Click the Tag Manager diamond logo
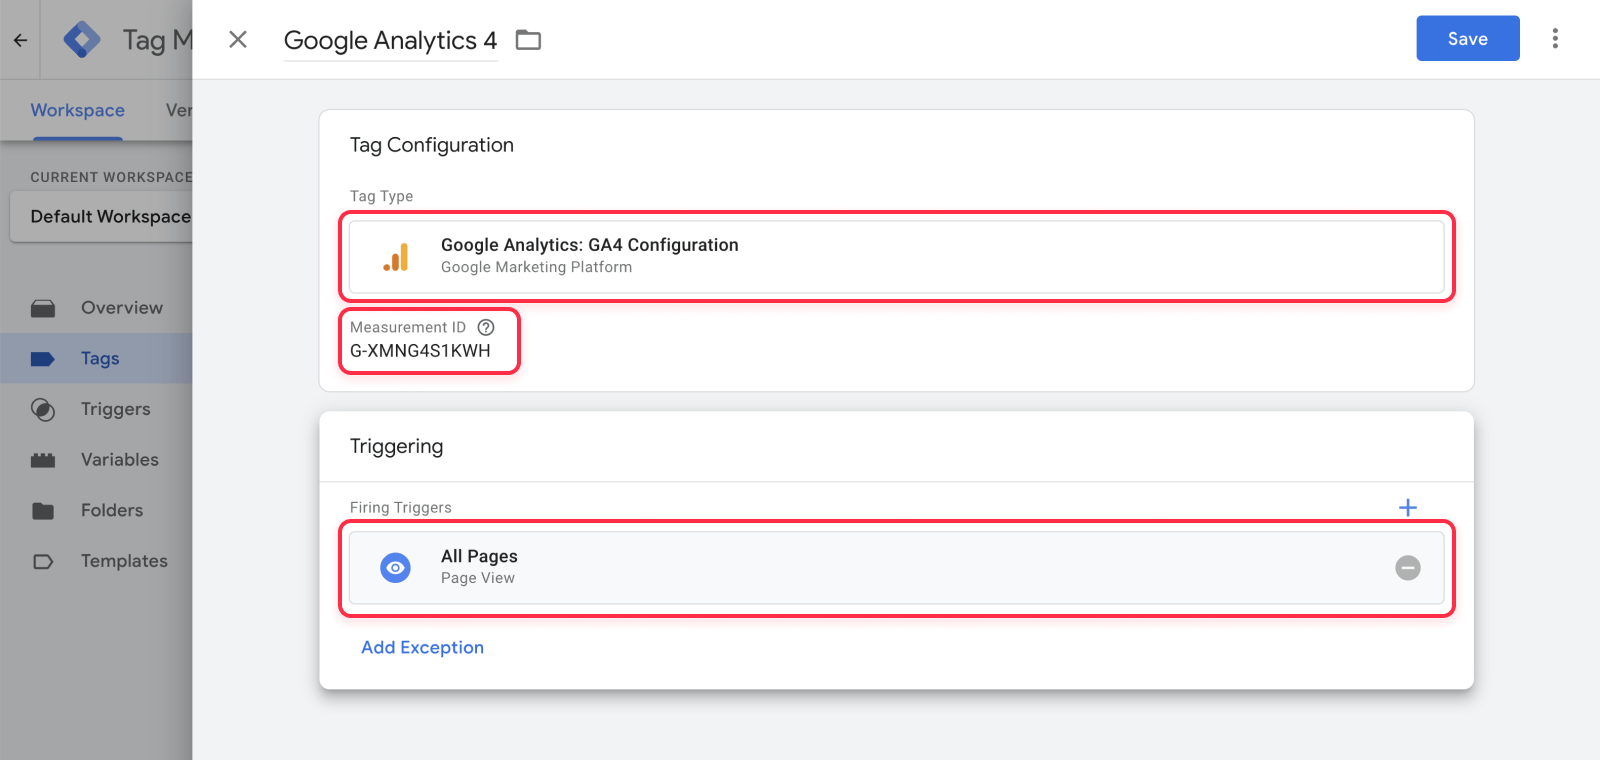The width and height of the screenshot is (1600, 760). coord(82,40)
